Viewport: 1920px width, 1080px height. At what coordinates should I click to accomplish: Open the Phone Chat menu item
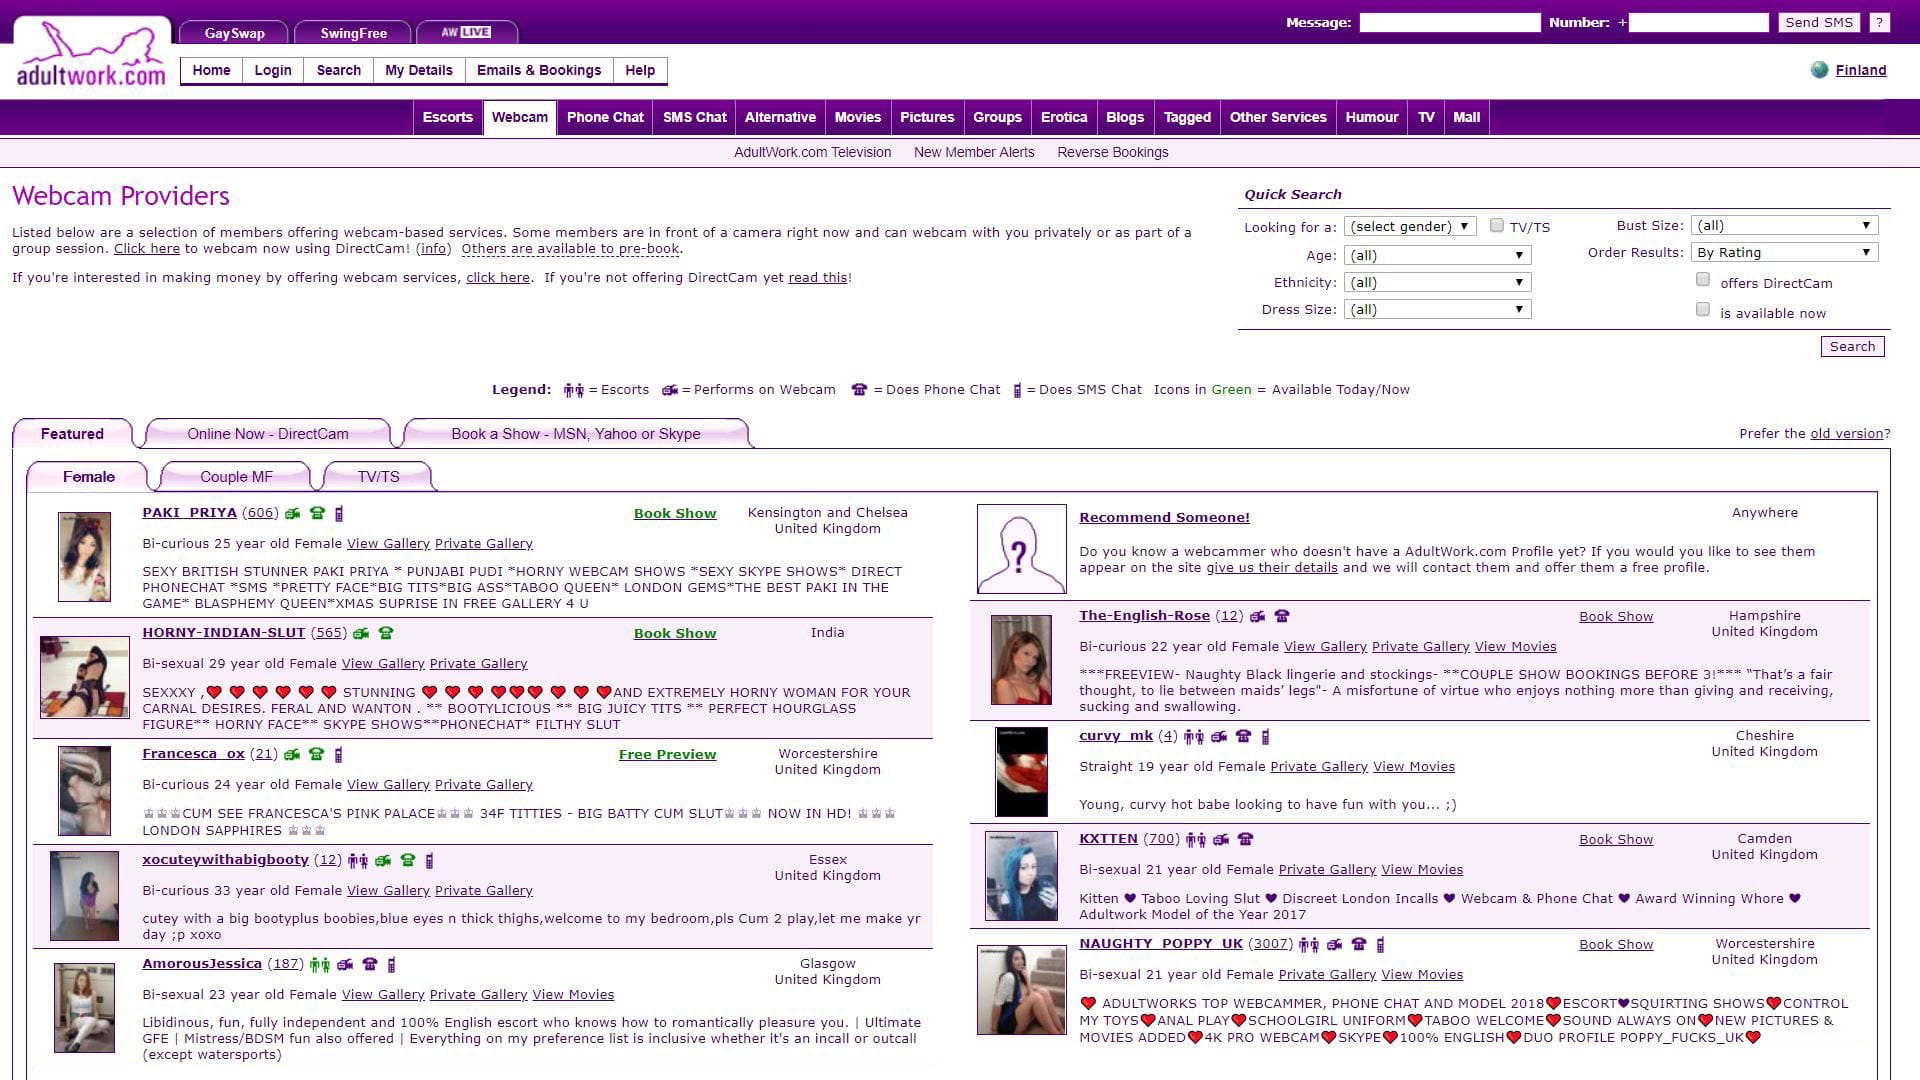604,117
